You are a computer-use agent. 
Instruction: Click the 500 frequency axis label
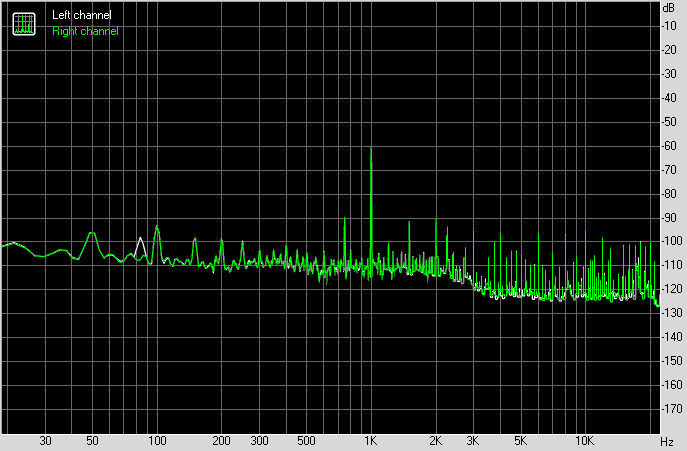coord(306,441)
